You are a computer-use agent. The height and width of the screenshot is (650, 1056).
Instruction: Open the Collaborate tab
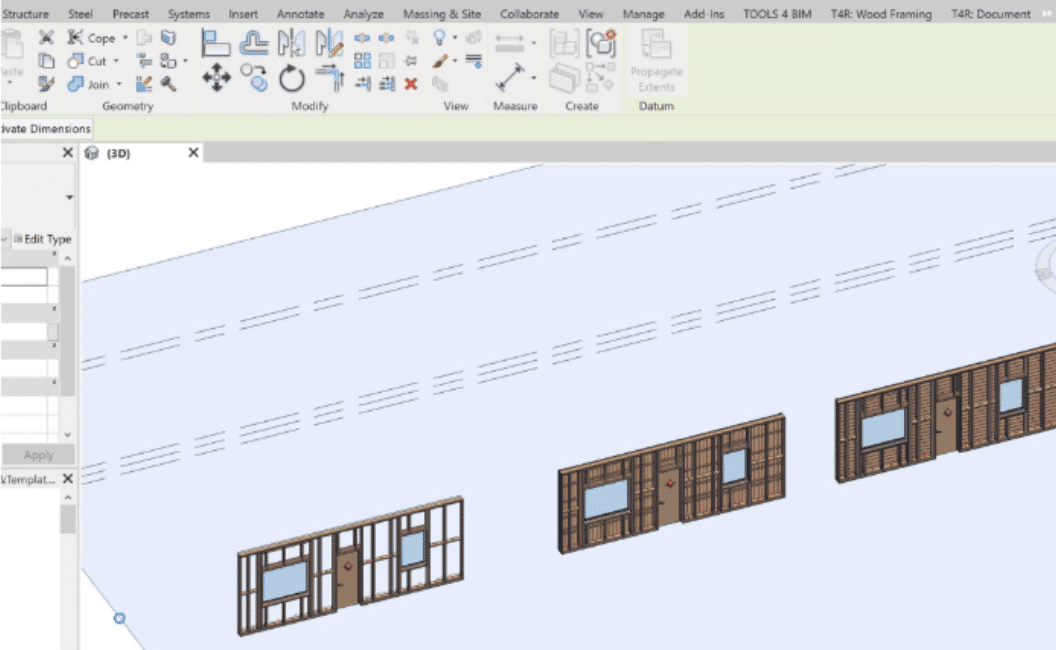(529, 13)
